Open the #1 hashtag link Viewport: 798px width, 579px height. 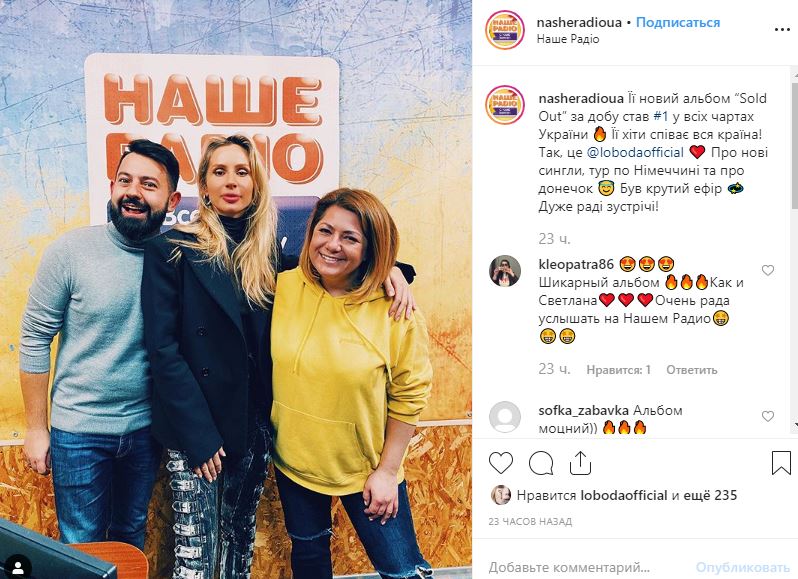[661, 116]
